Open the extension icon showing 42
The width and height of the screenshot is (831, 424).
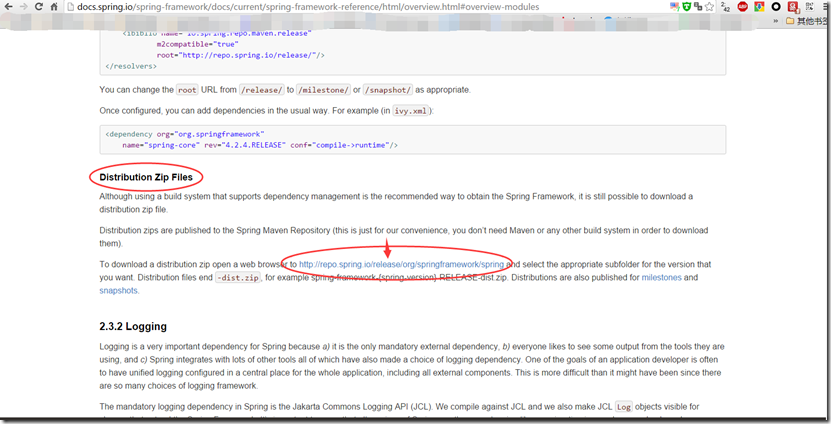click(726, 7)
